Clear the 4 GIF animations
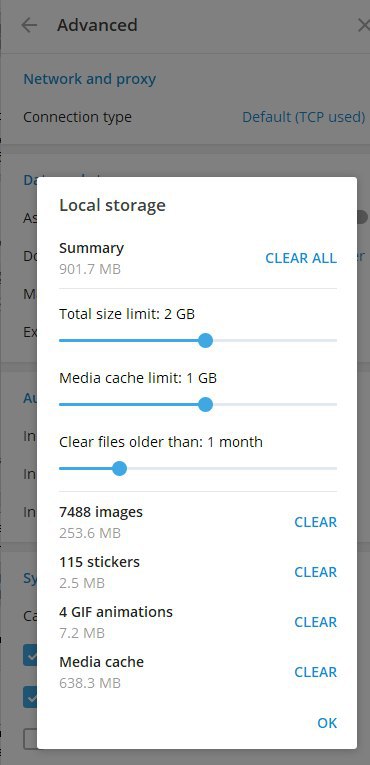This screenshot has height=765, width=370. [x=315, y=622]
